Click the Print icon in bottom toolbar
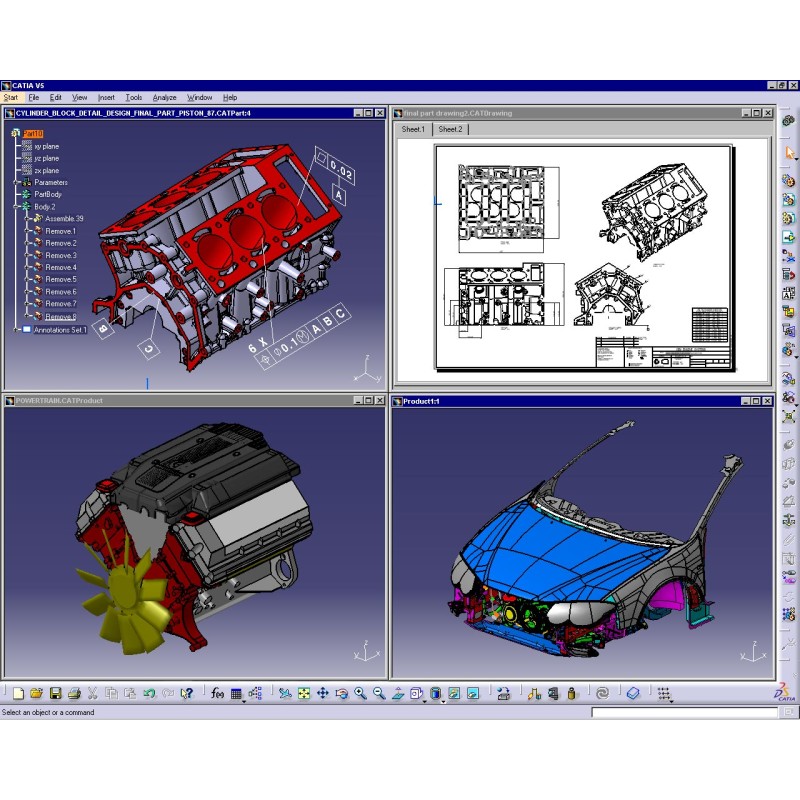 (x=74, y=693)
